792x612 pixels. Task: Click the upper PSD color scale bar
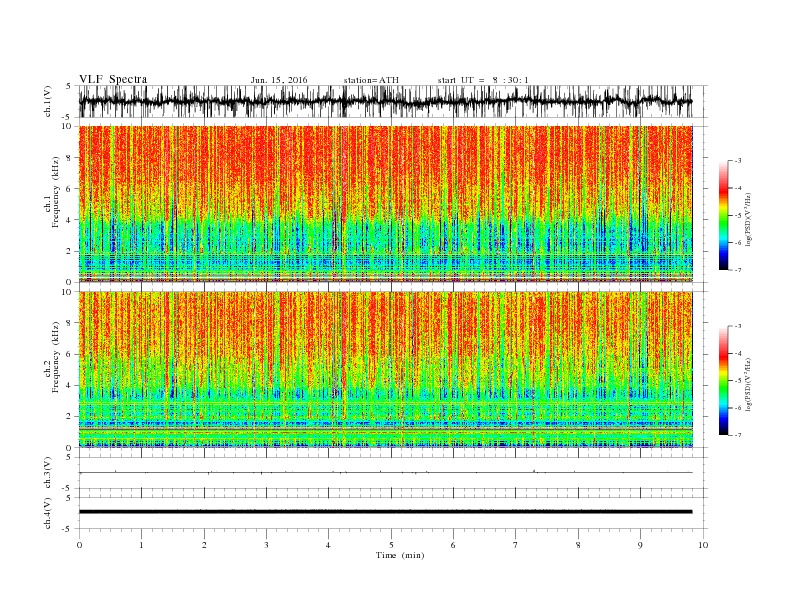point(723,215)
